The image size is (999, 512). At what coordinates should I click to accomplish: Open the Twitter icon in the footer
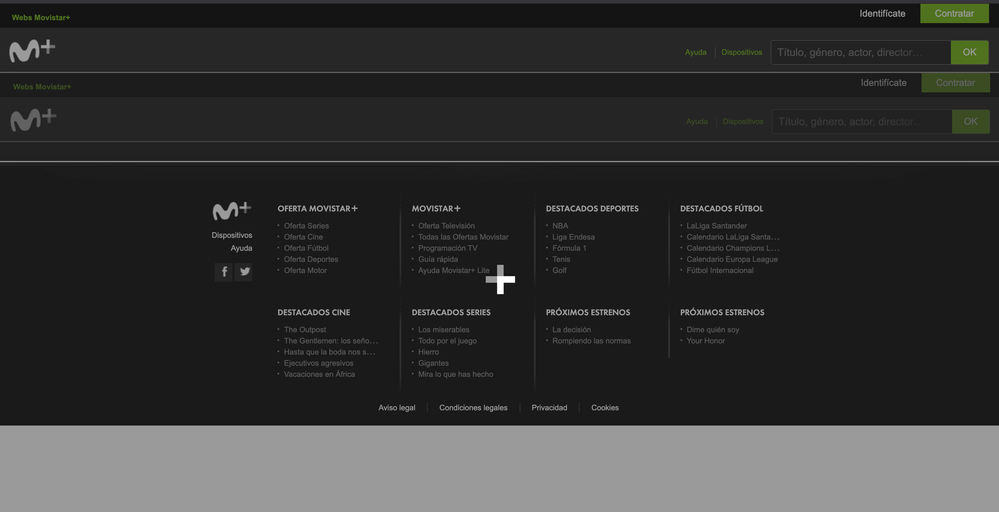244,271
